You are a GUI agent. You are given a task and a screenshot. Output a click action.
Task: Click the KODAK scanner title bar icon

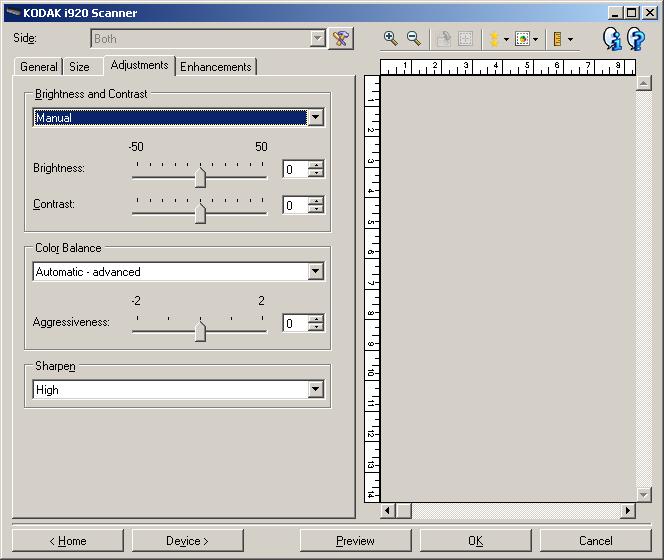[x=14, y=13]
